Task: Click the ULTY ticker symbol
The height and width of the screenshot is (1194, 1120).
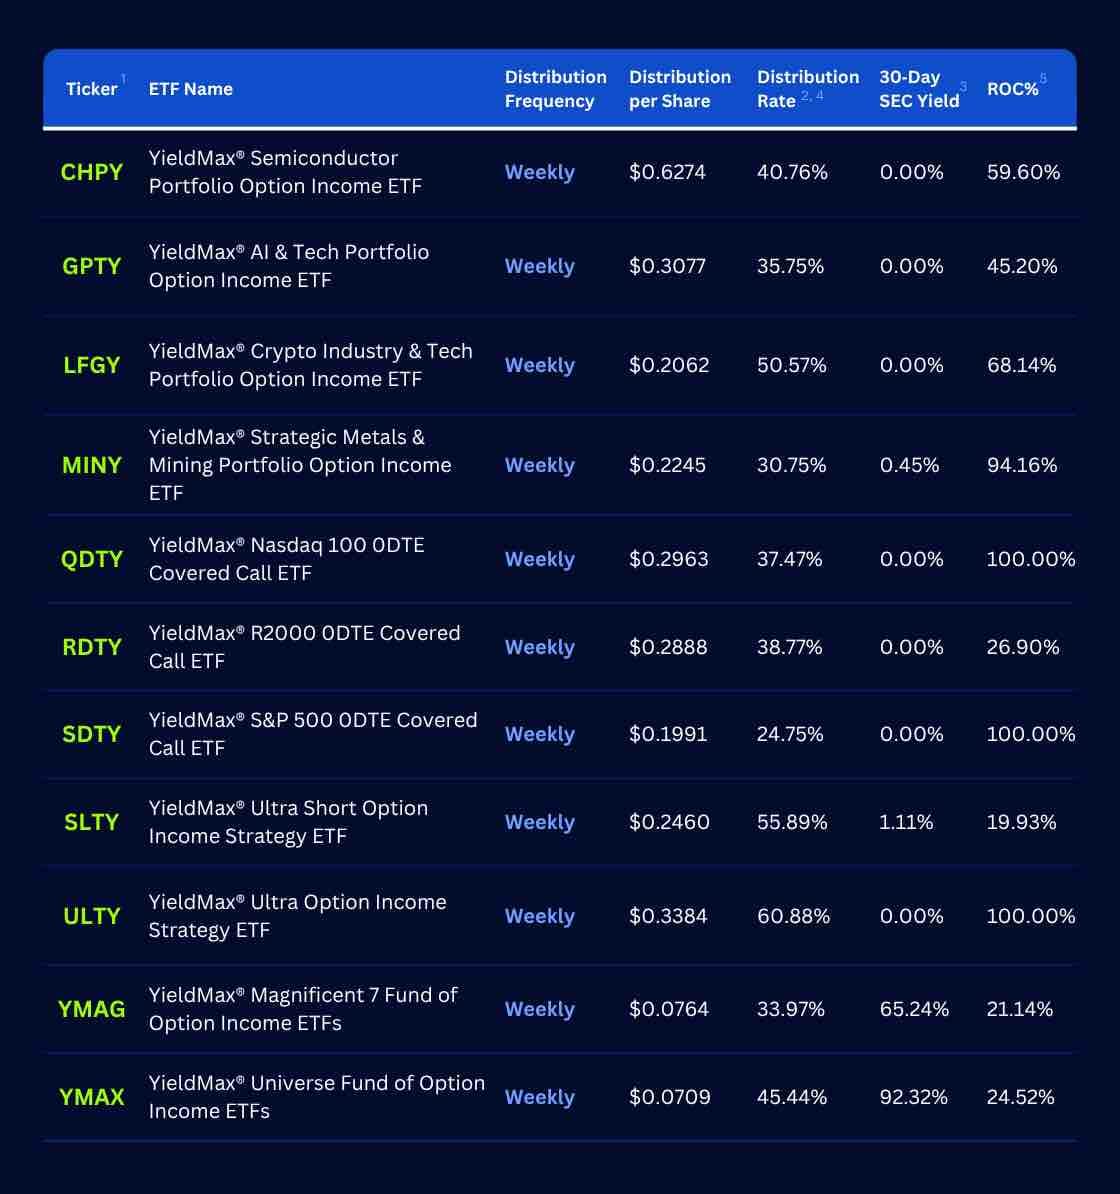Action: click(91, 915)
